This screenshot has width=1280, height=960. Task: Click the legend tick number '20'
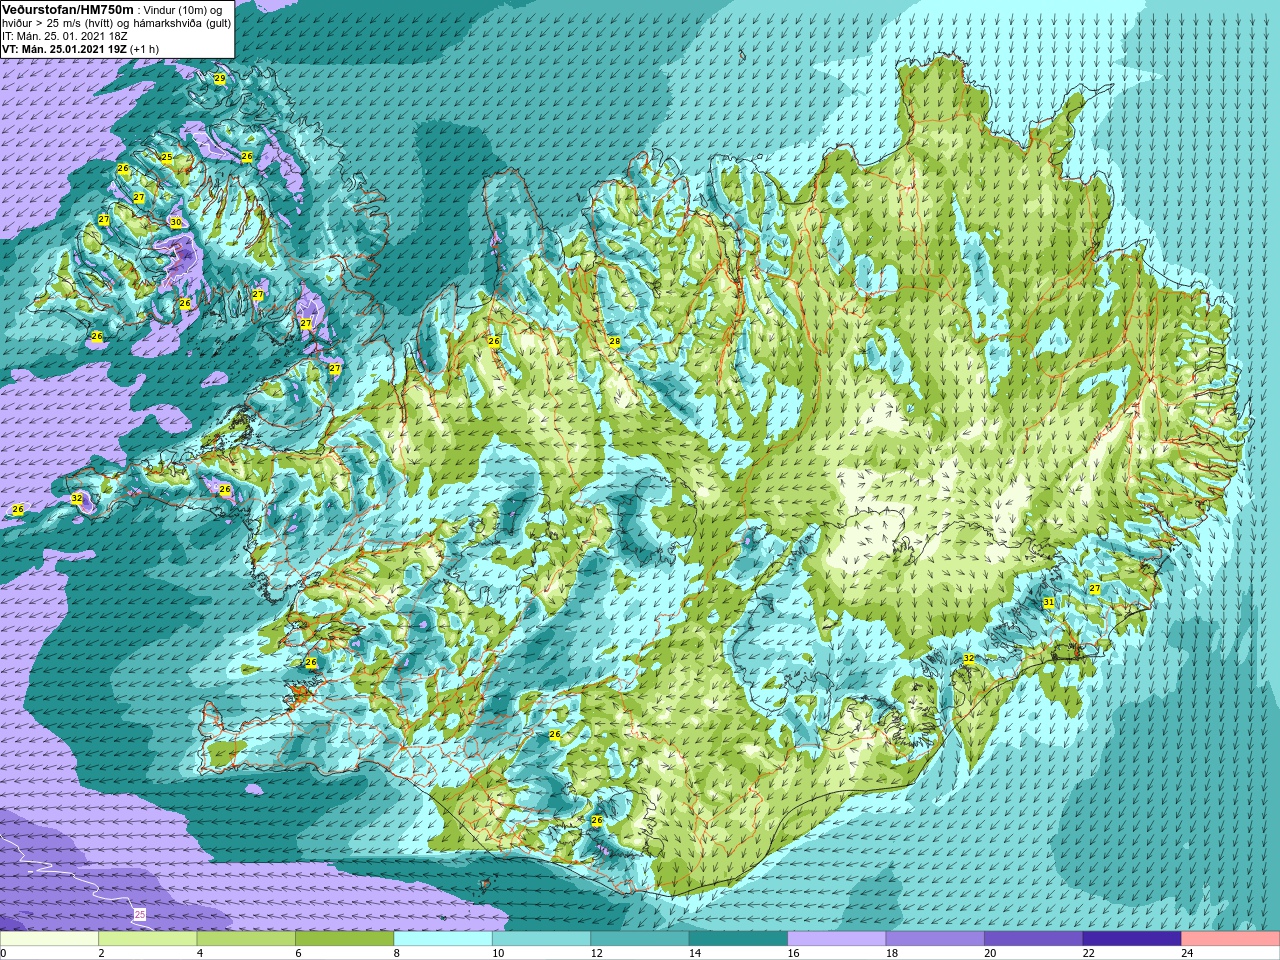click(989, 953)
